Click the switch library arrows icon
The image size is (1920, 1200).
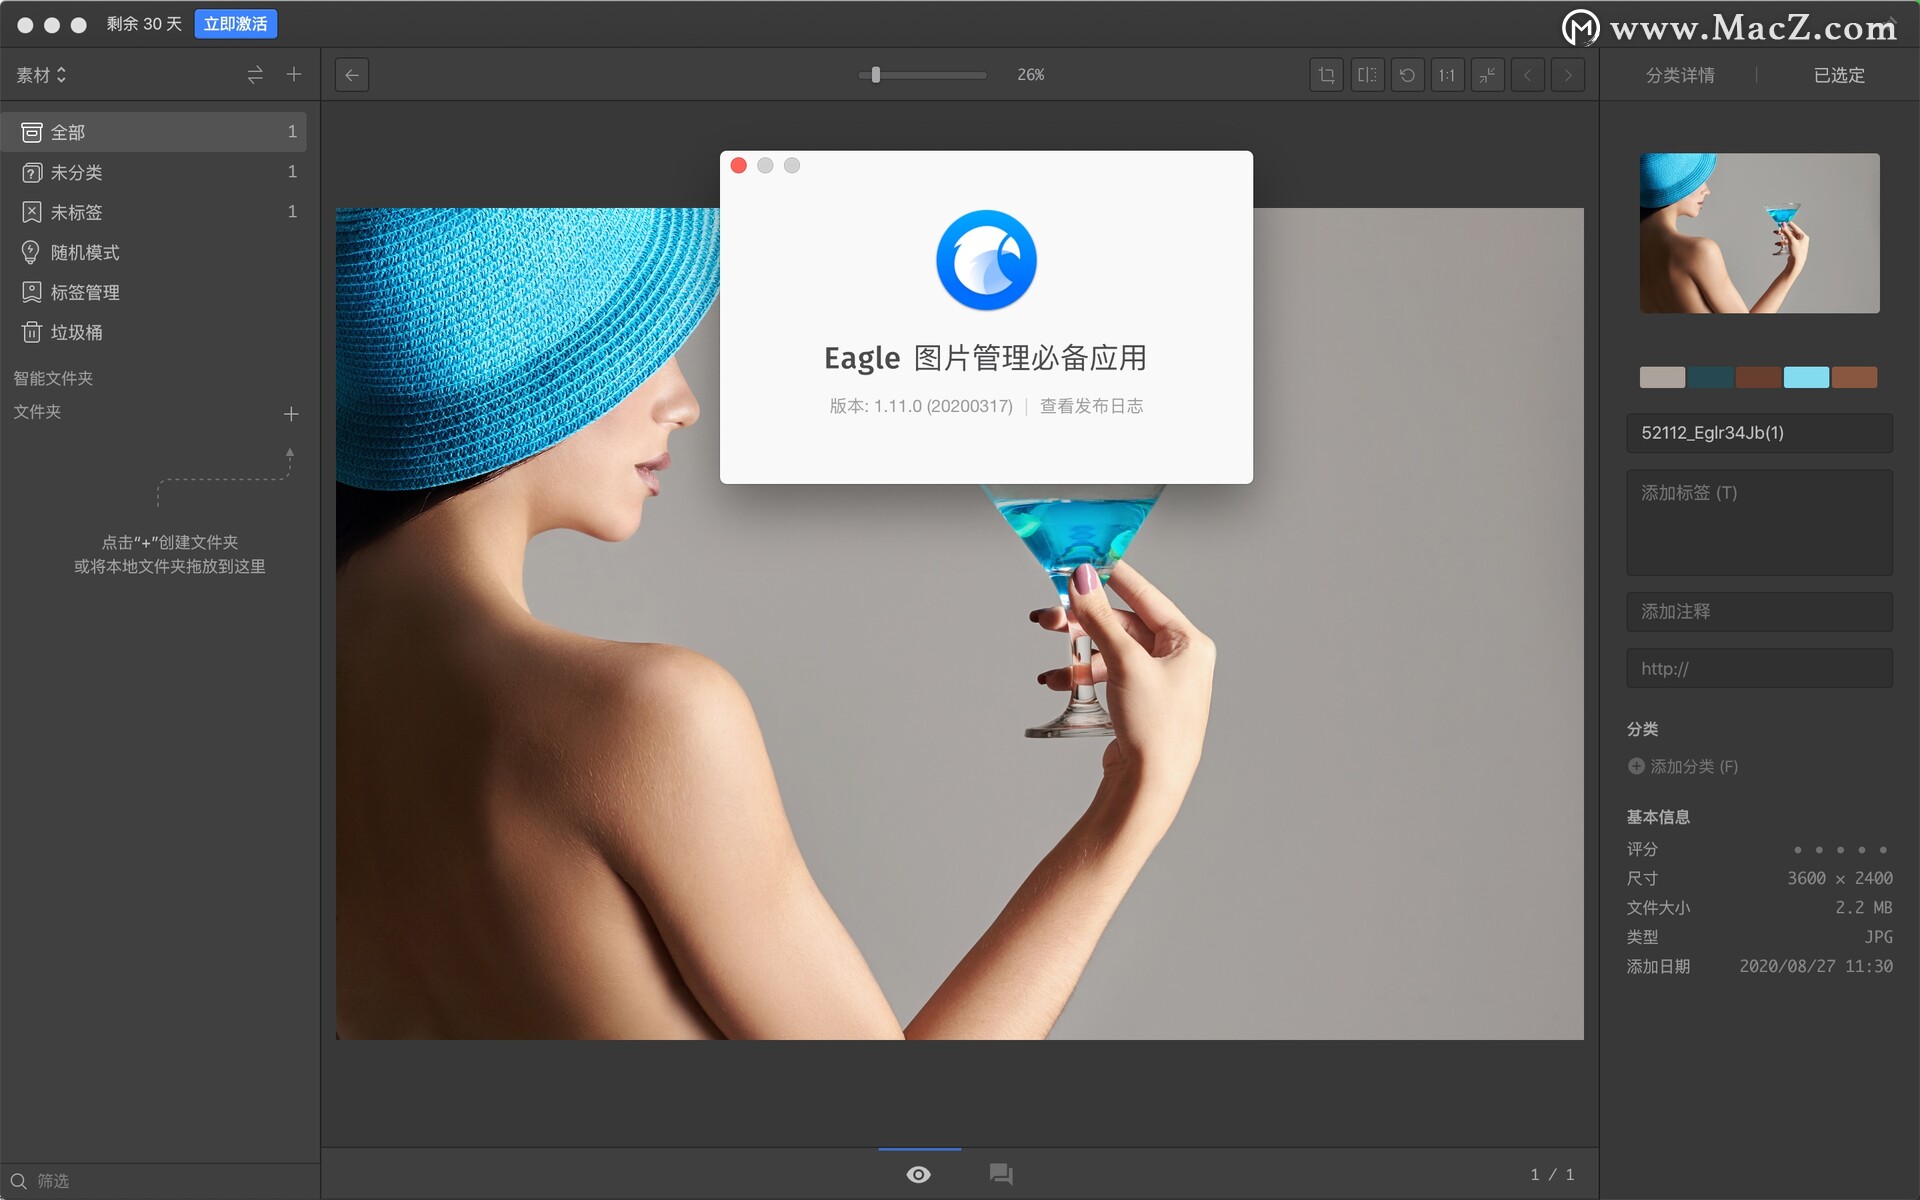pyautogui.click(x=255, y=75)
